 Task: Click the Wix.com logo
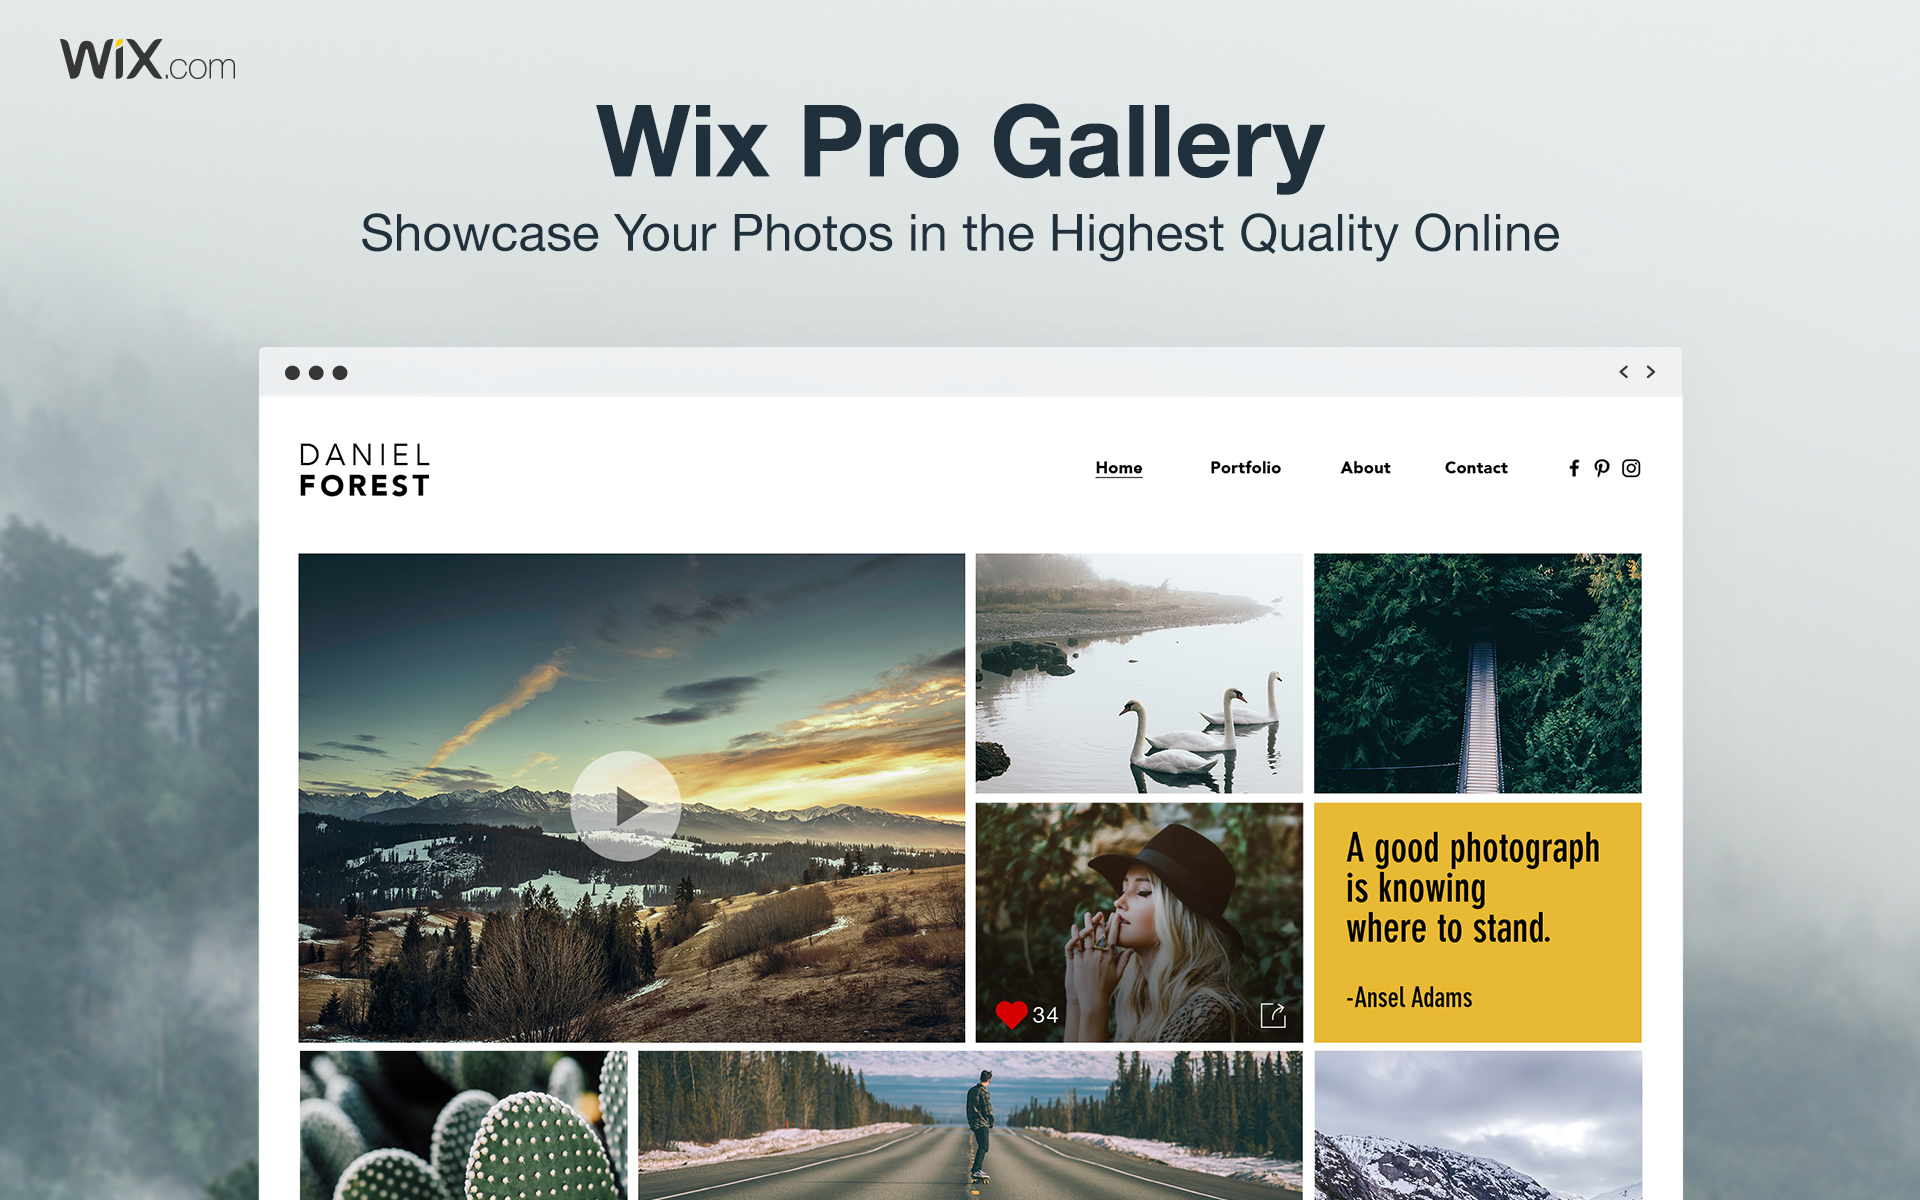tap(148, 60)
